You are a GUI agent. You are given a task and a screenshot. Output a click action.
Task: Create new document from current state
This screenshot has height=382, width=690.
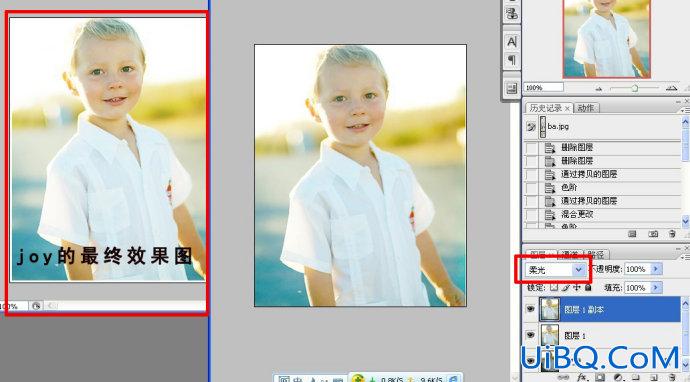[x=632, y=234]
